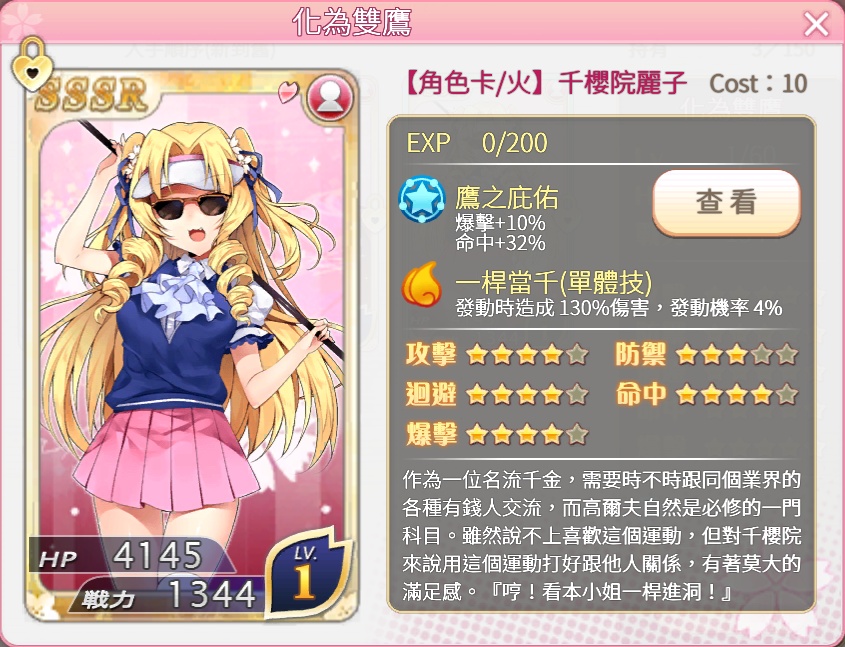The width and height of the screenshot is (845, 647).
Task: Open details with the 查看 button
Action: click(x=726, y=203)
